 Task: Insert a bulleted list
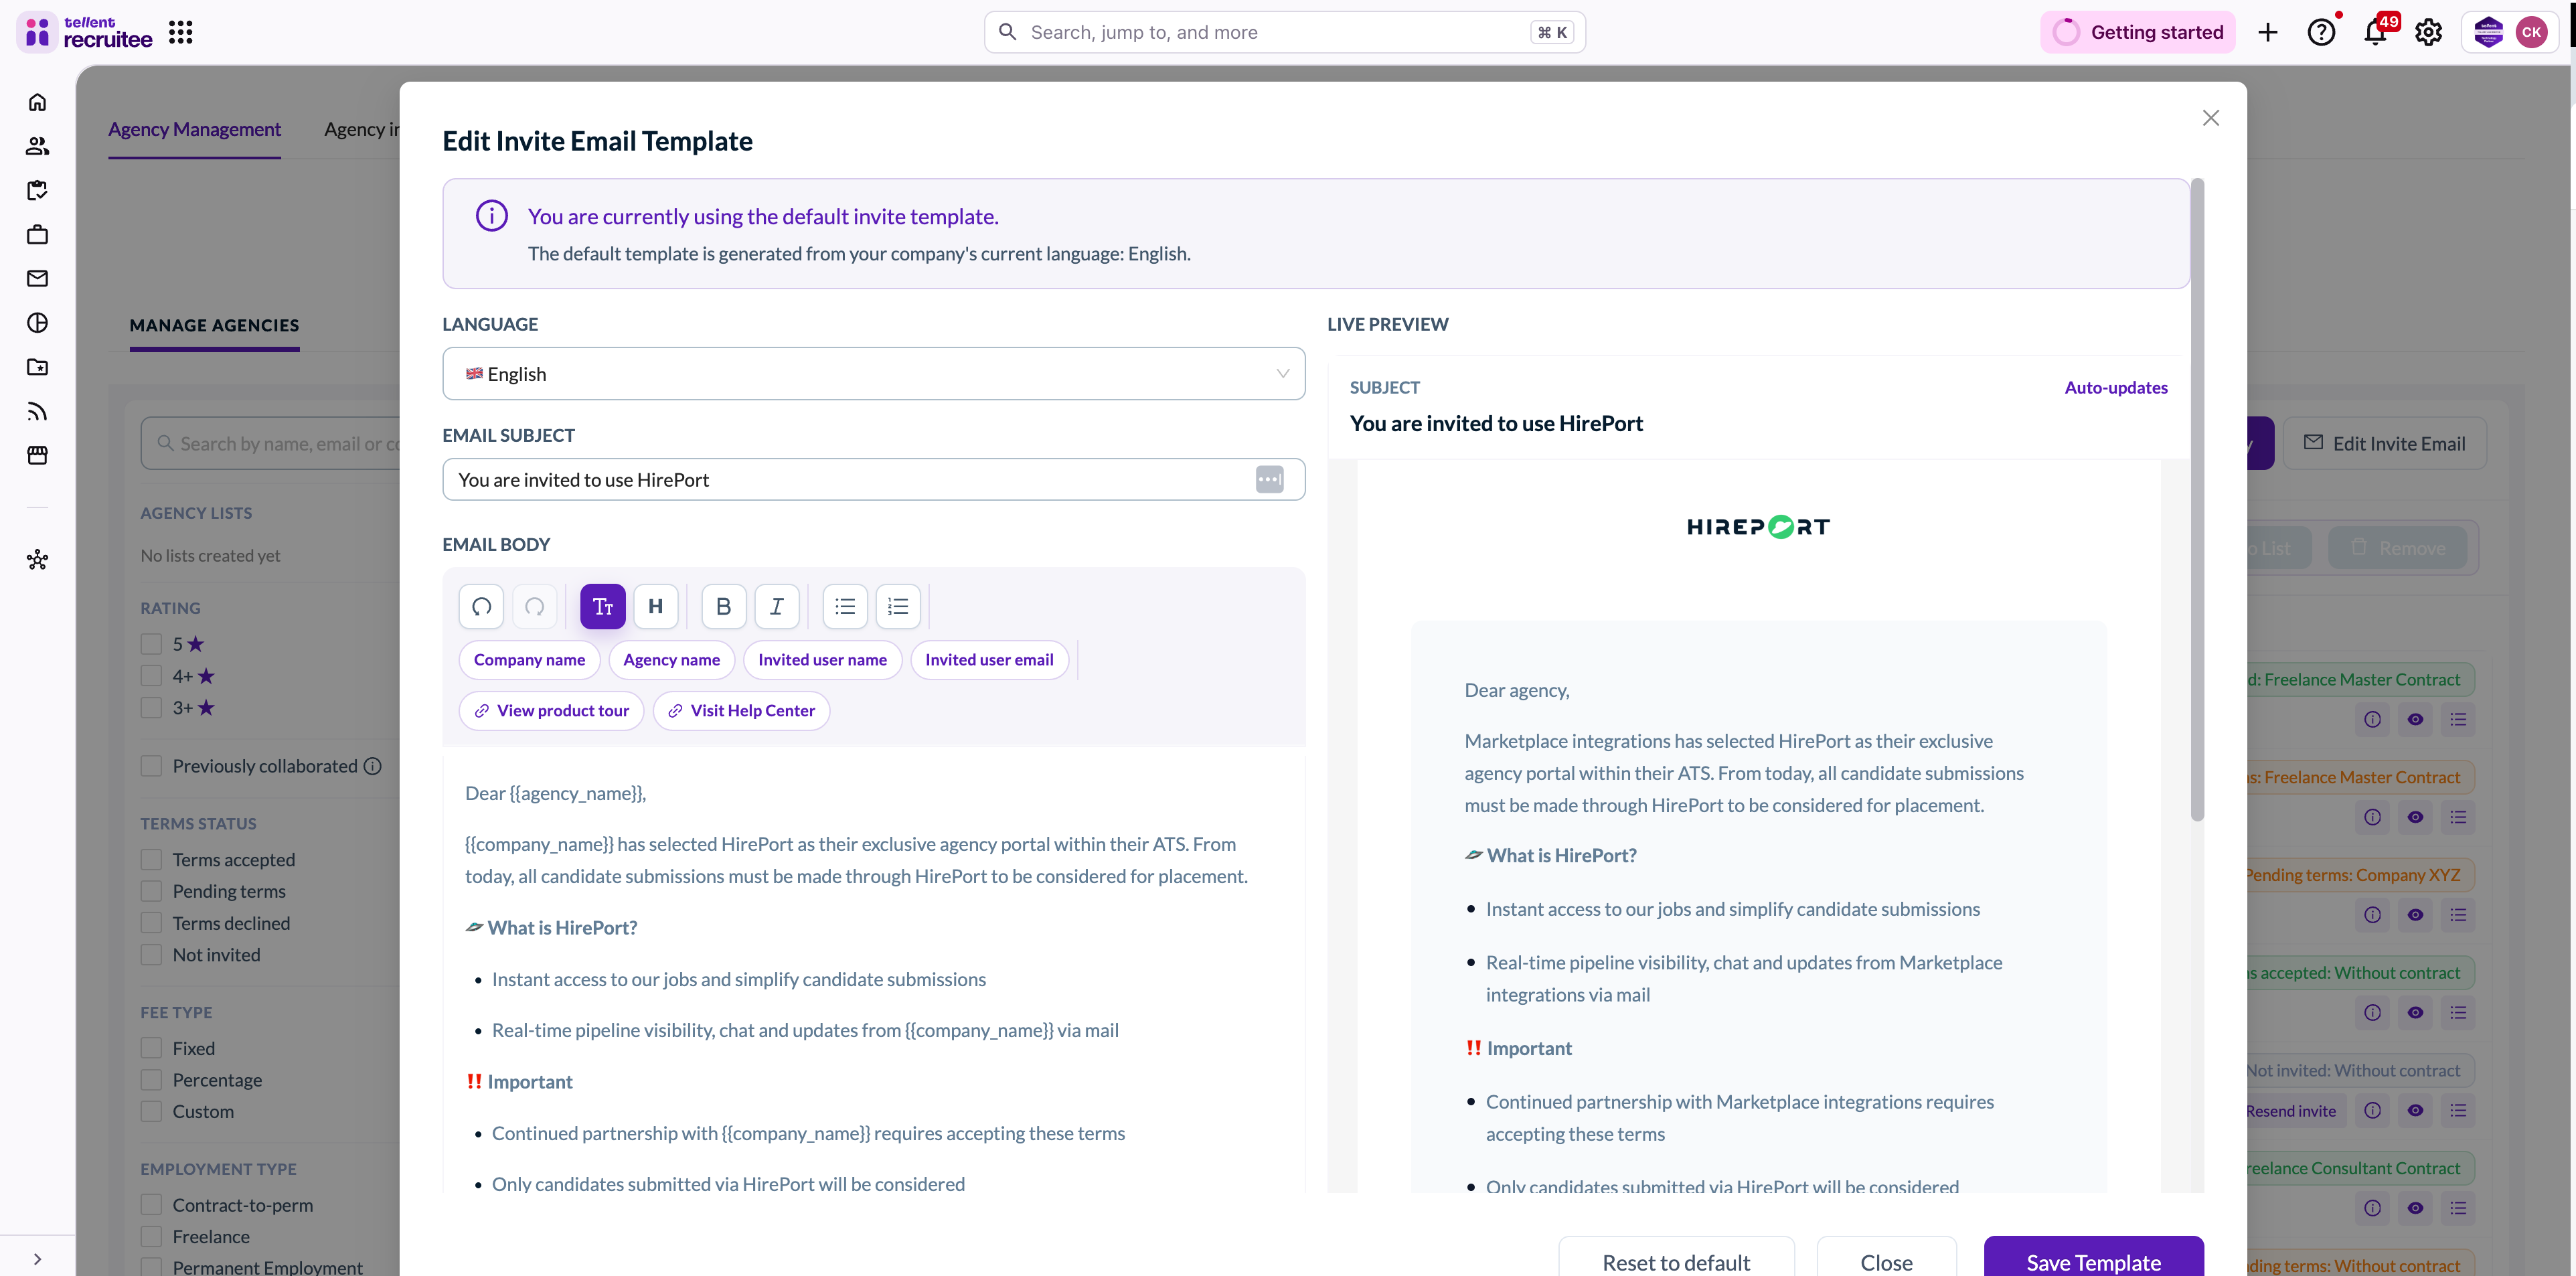[x=845, y=606]
